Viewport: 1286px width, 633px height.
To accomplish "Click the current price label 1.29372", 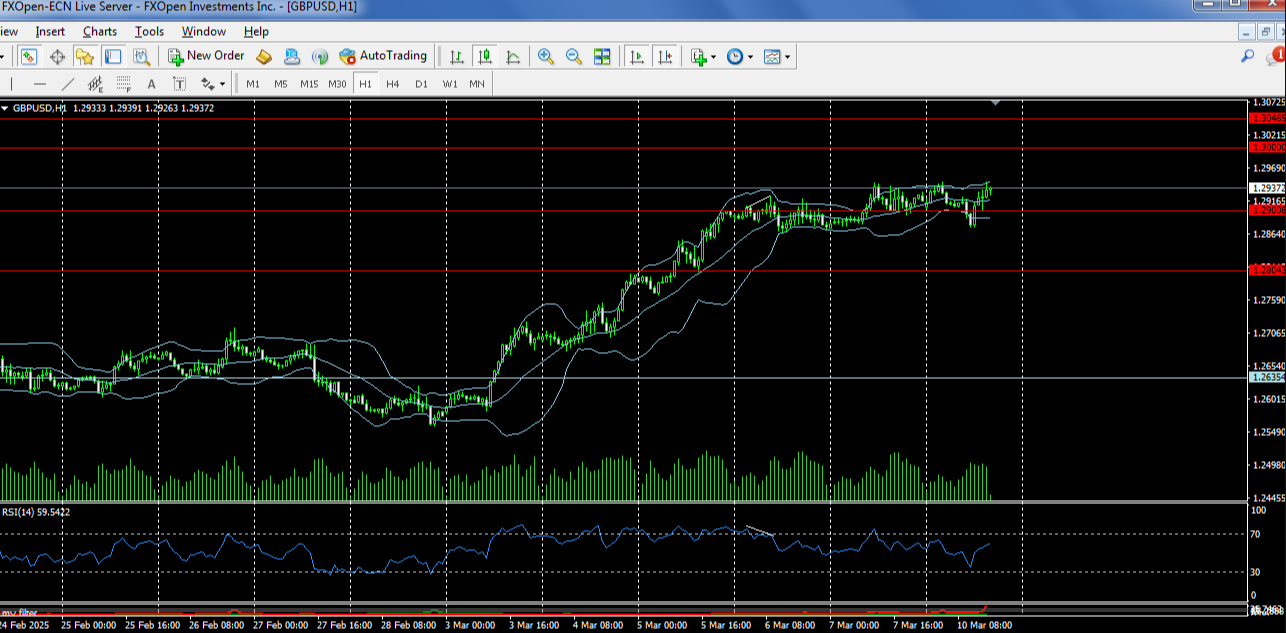I will [1267, 188].
